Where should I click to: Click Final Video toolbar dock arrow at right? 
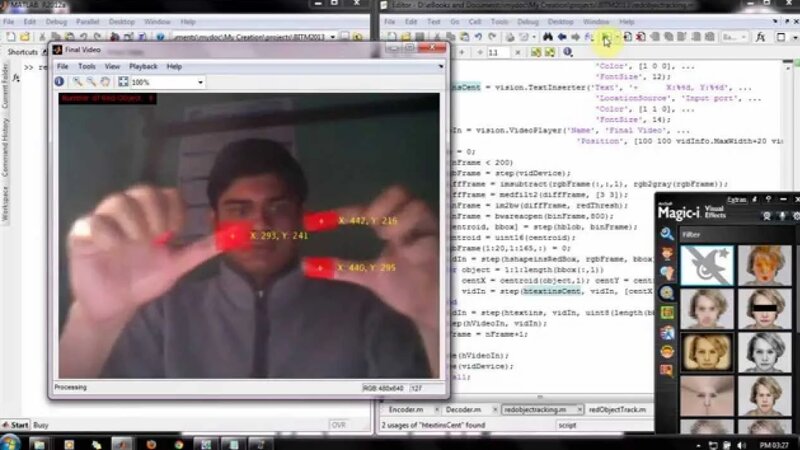click(x=441, y=66)
